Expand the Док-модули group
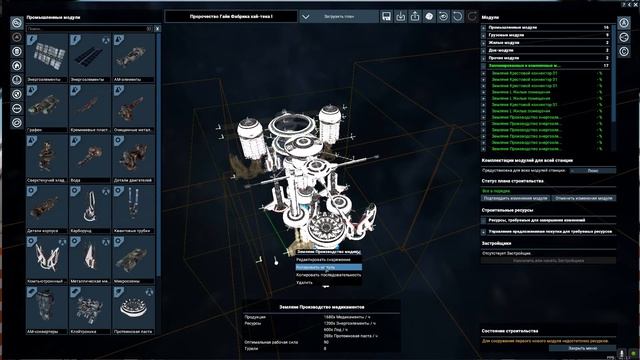 pyautogui.click(x=483, y=51)
